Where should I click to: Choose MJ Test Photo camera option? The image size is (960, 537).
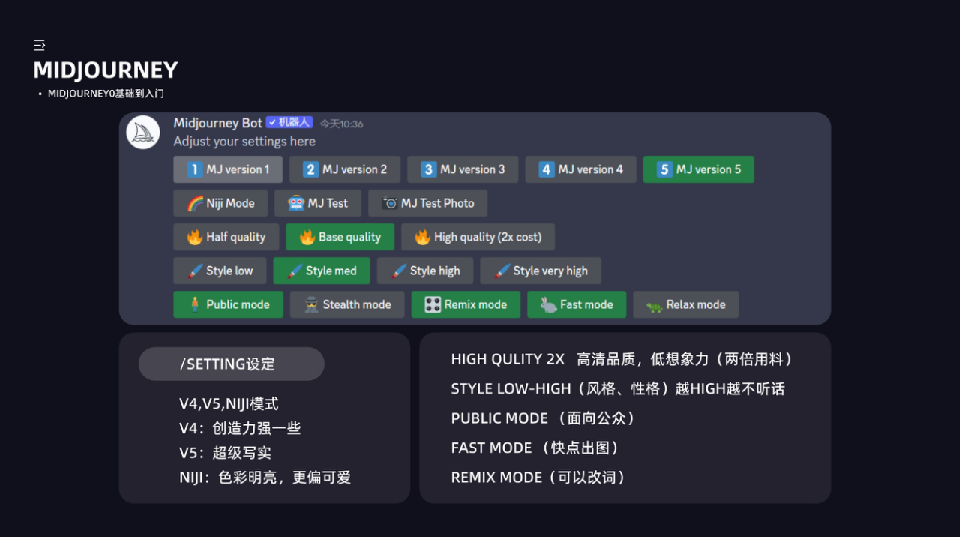(x=427, y=204)
